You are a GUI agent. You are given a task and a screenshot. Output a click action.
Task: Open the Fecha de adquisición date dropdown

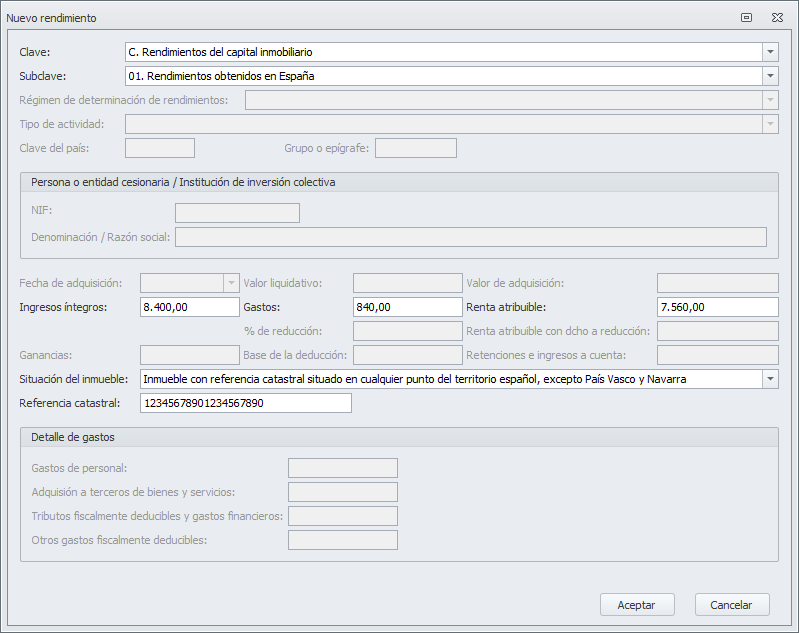click(232, 283)
